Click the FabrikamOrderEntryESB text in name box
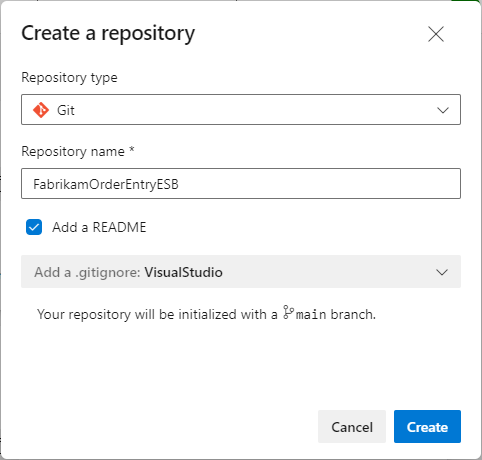Viewport: 482px width, 460px height. tap(106, 184)
